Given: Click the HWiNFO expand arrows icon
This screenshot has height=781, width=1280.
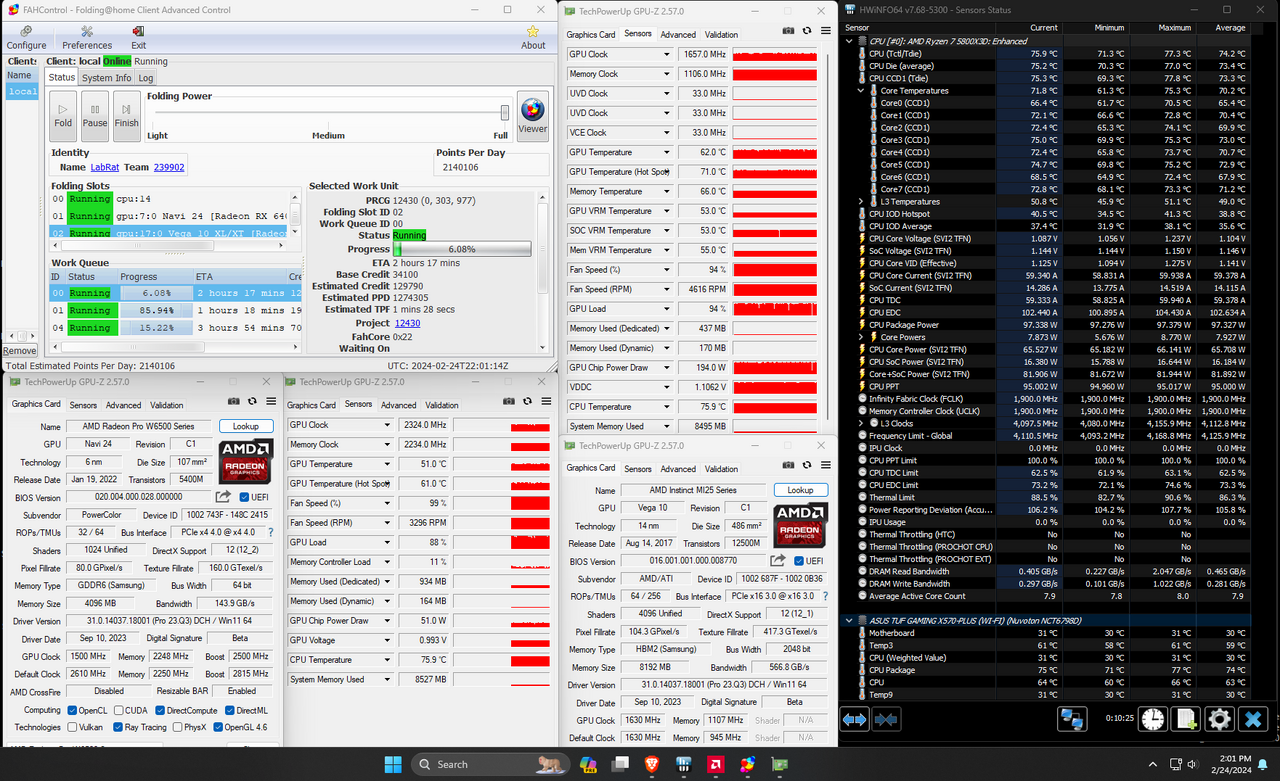Looking at the screenshot, I should click(x=854, y=719).
